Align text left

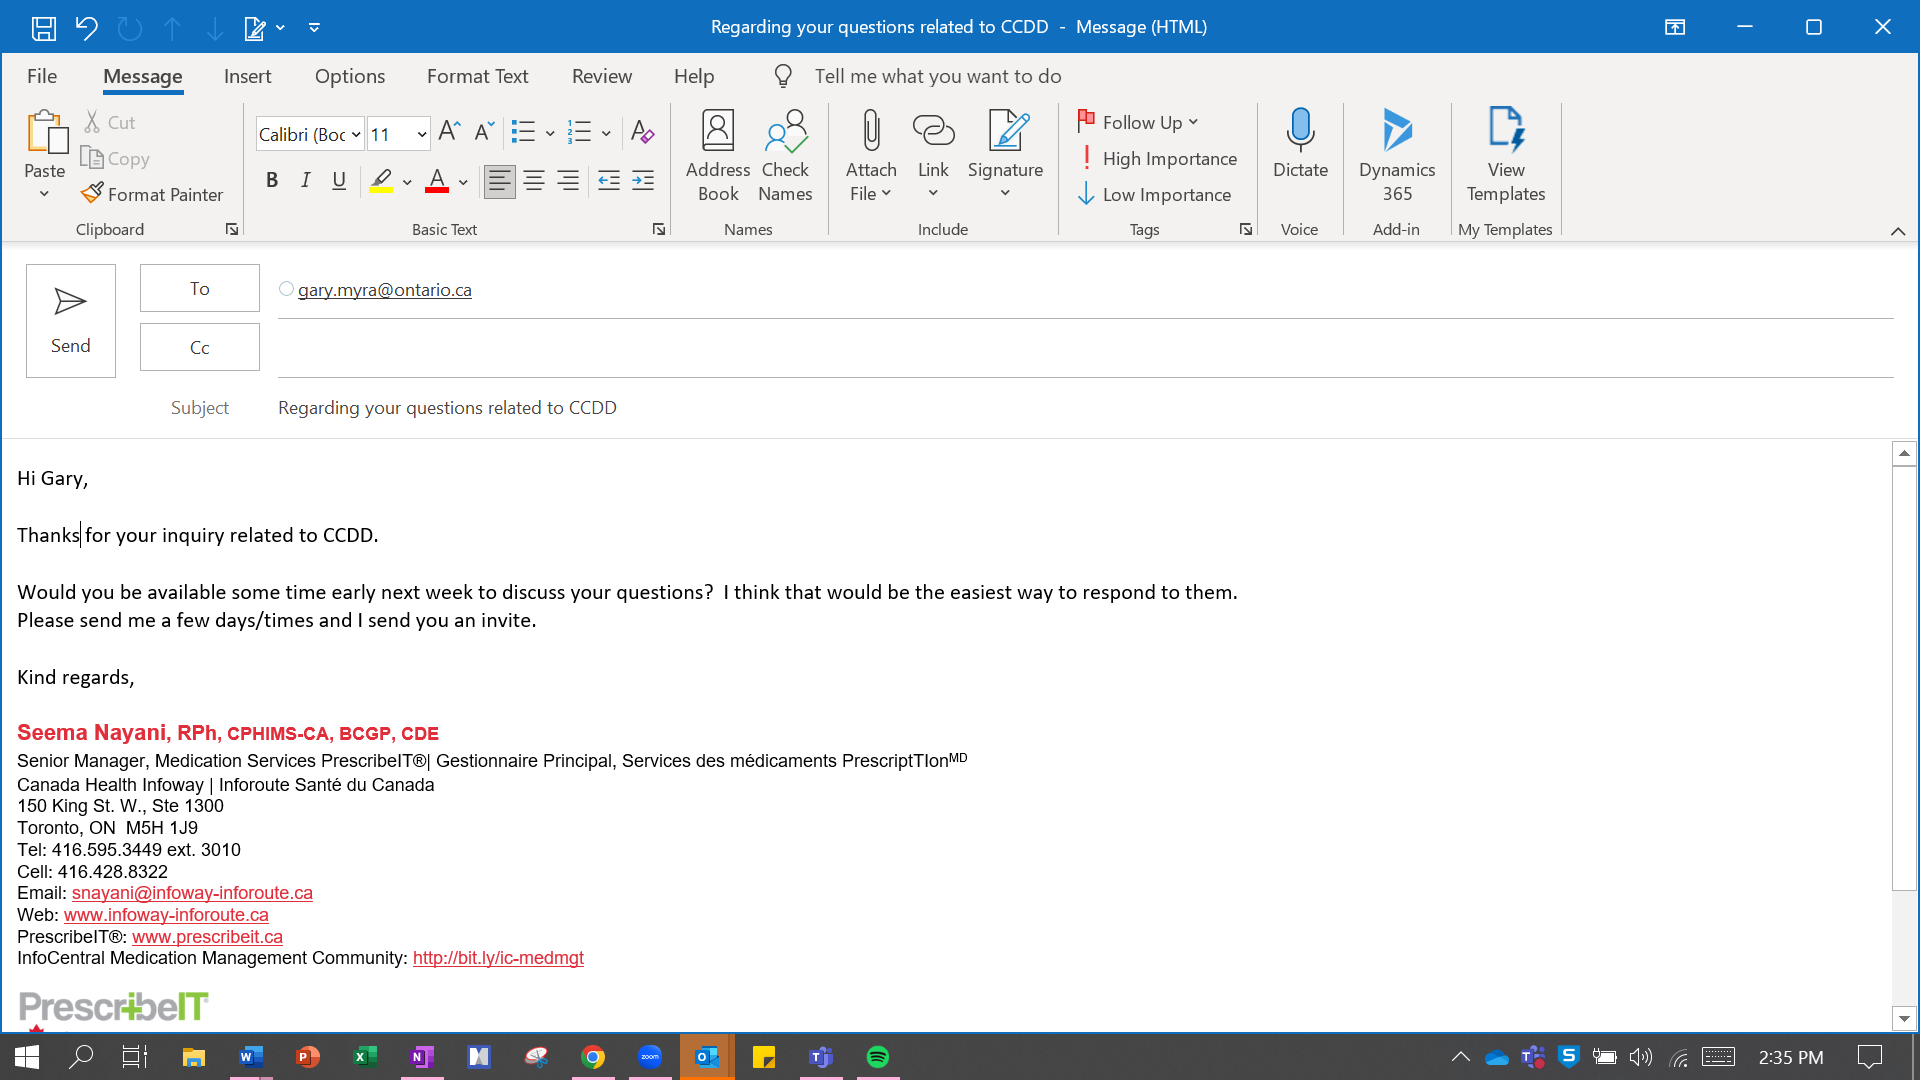500,181
